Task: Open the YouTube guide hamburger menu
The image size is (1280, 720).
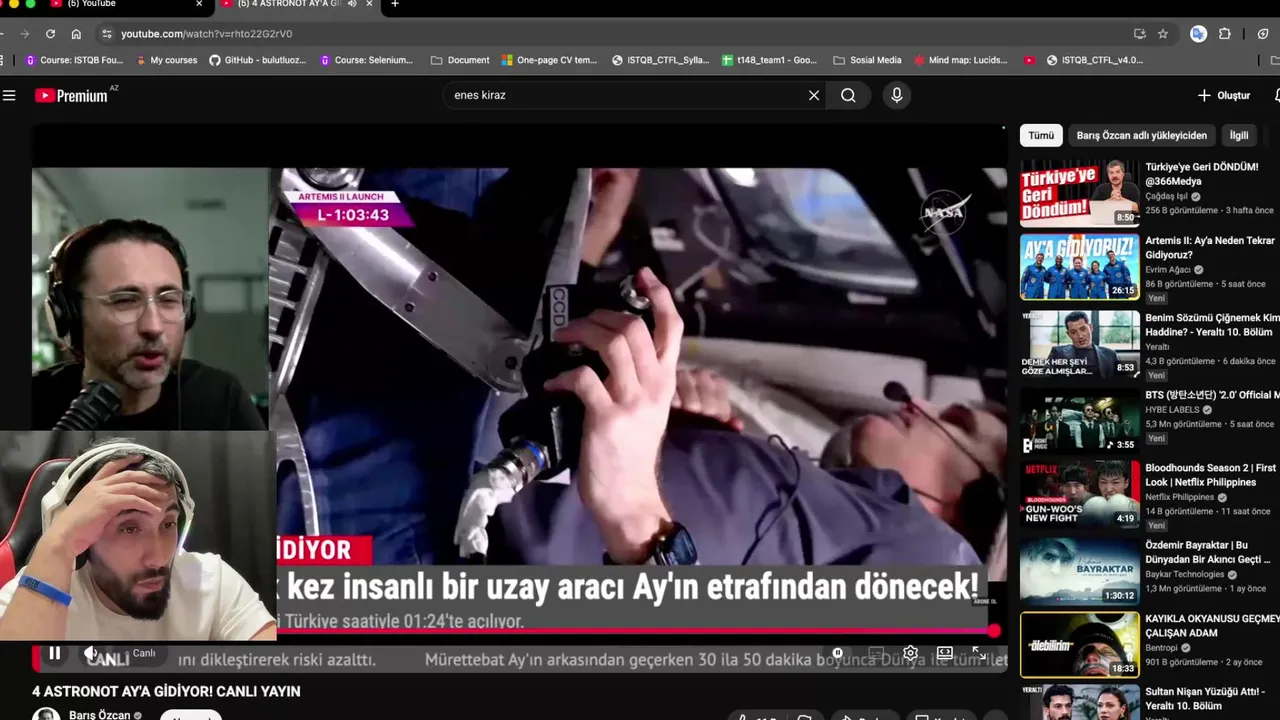Action: click(9, 95)
